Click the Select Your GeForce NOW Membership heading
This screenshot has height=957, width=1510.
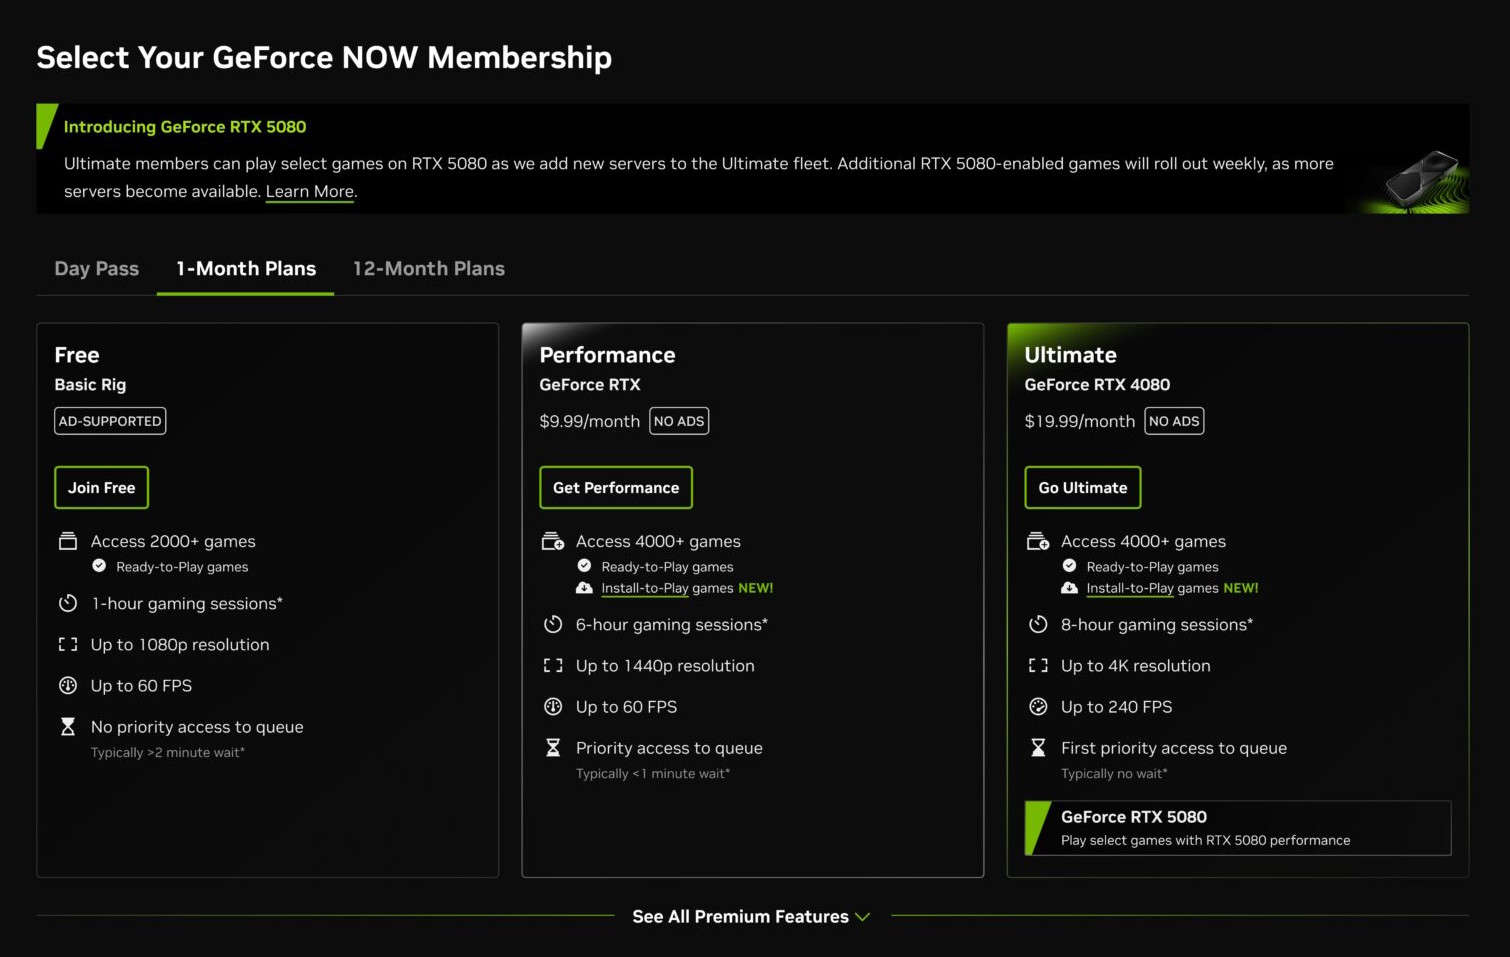click(x=324, y=57)
